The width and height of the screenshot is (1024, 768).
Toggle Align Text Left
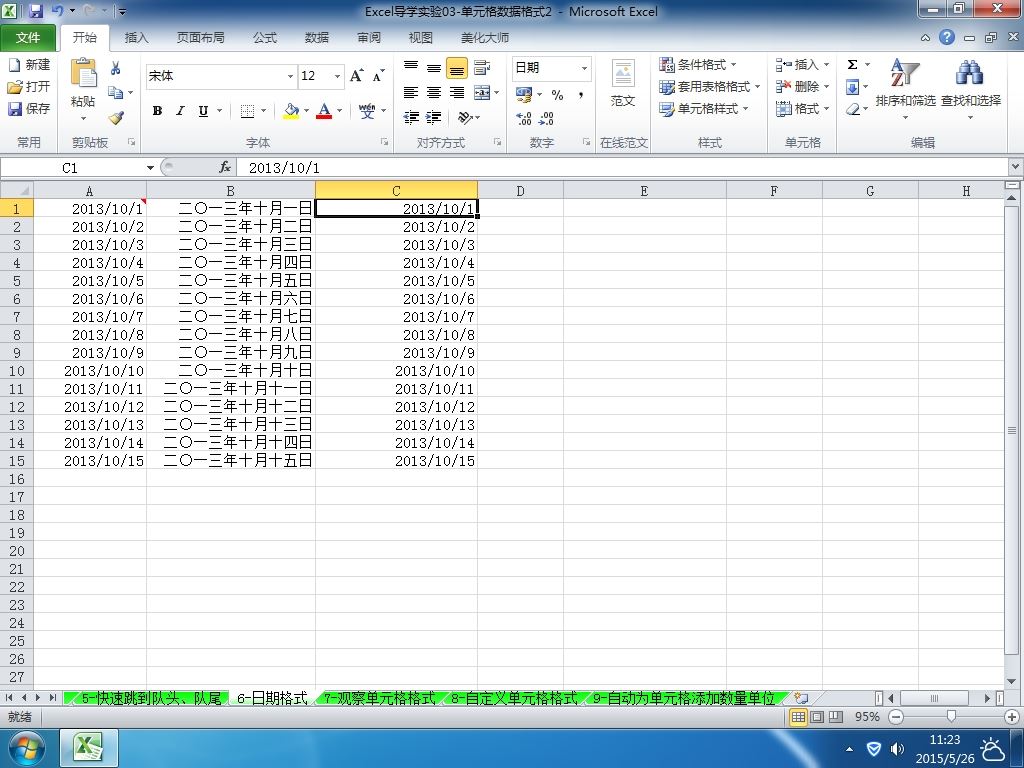point(411,93)
